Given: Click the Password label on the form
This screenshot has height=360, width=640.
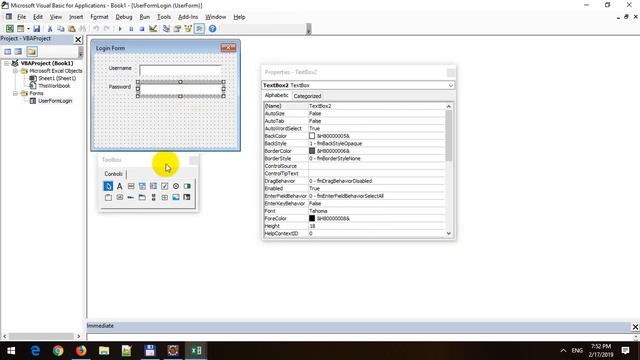Looking at the screenshot, I should pos(120,87).
